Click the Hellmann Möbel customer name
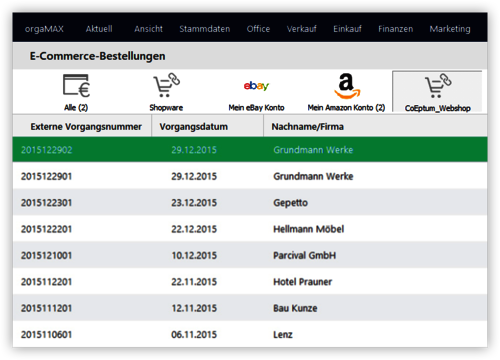 pos(308,229)
